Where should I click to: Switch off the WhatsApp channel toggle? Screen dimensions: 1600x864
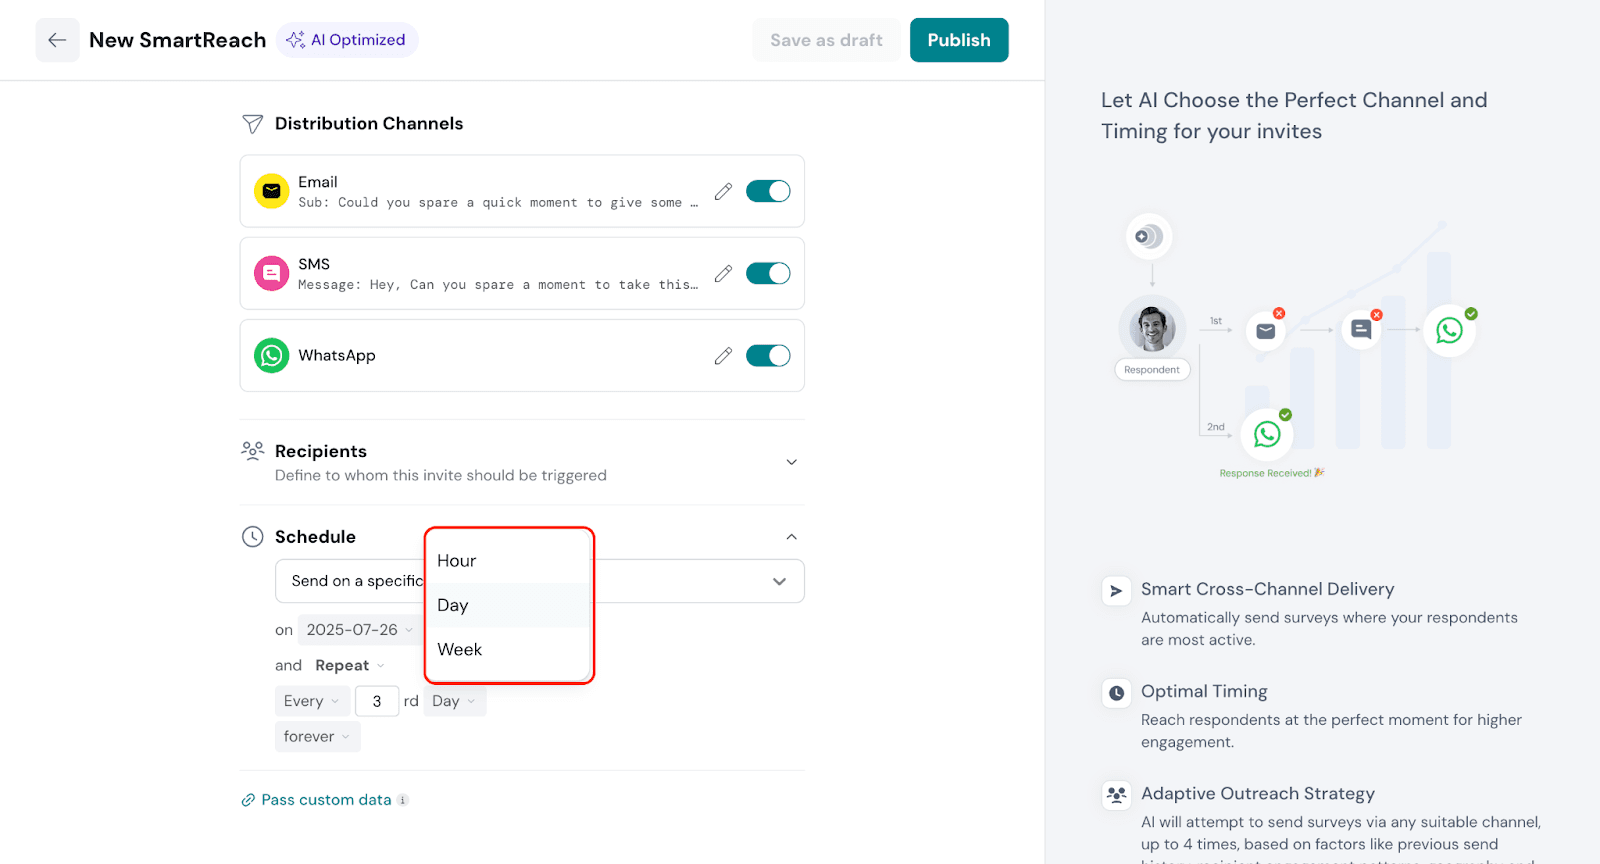[x=767, y=356]
